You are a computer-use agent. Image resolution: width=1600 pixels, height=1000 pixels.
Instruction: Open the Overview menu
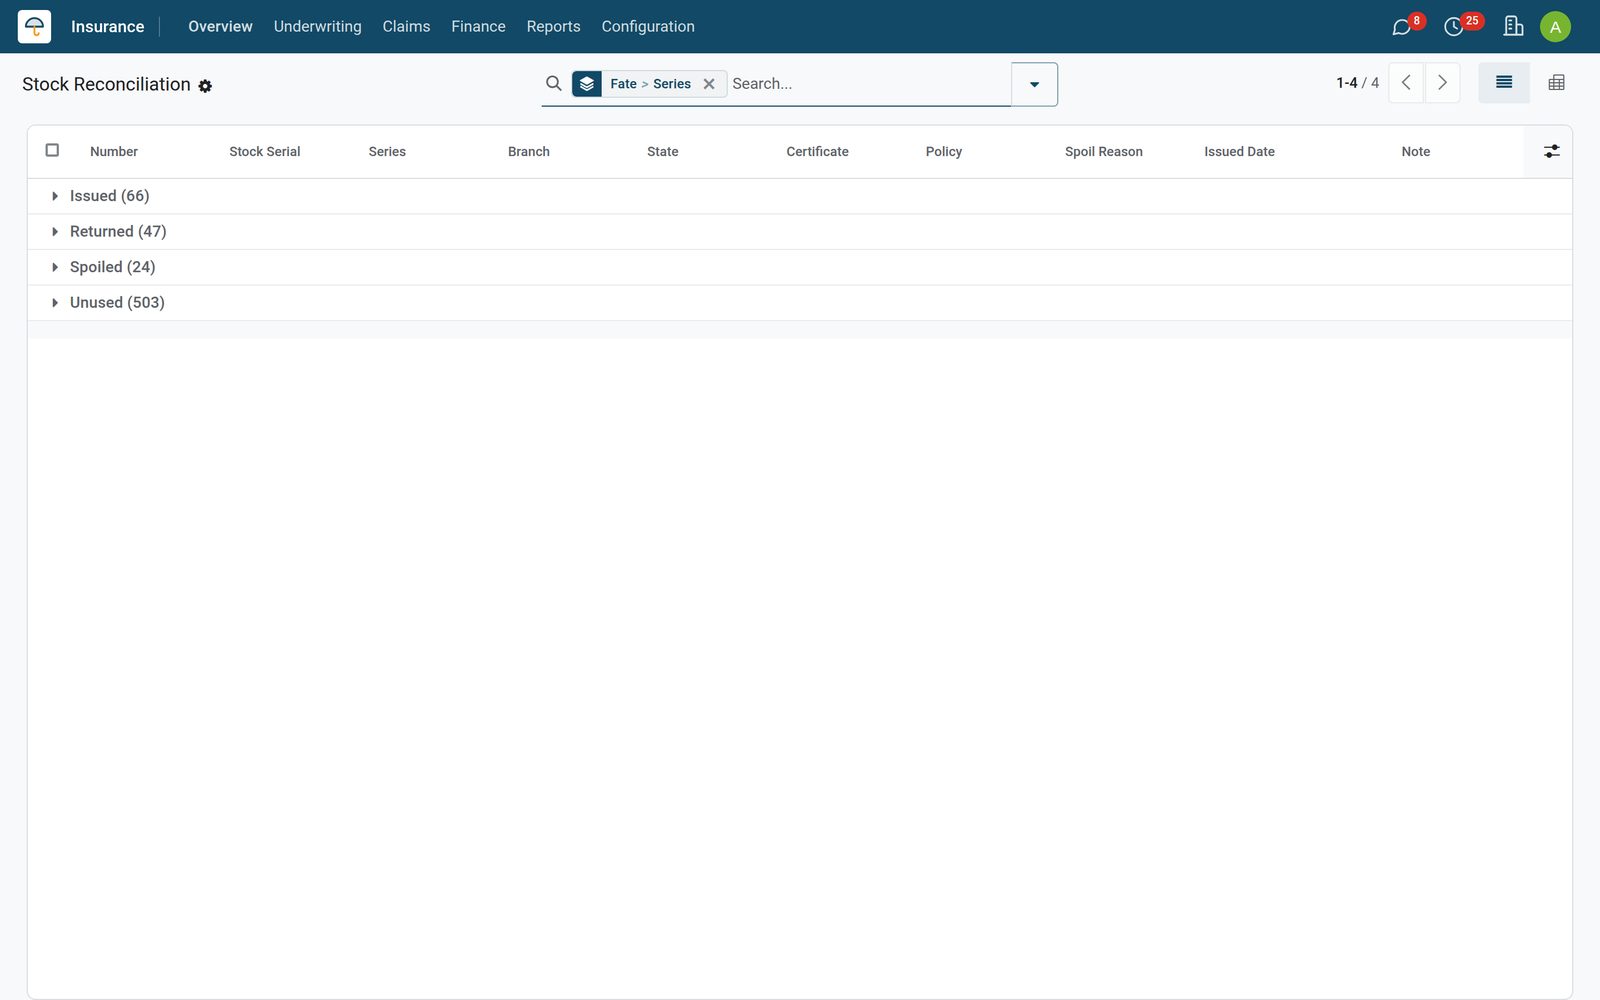click(x=220, y=27)
